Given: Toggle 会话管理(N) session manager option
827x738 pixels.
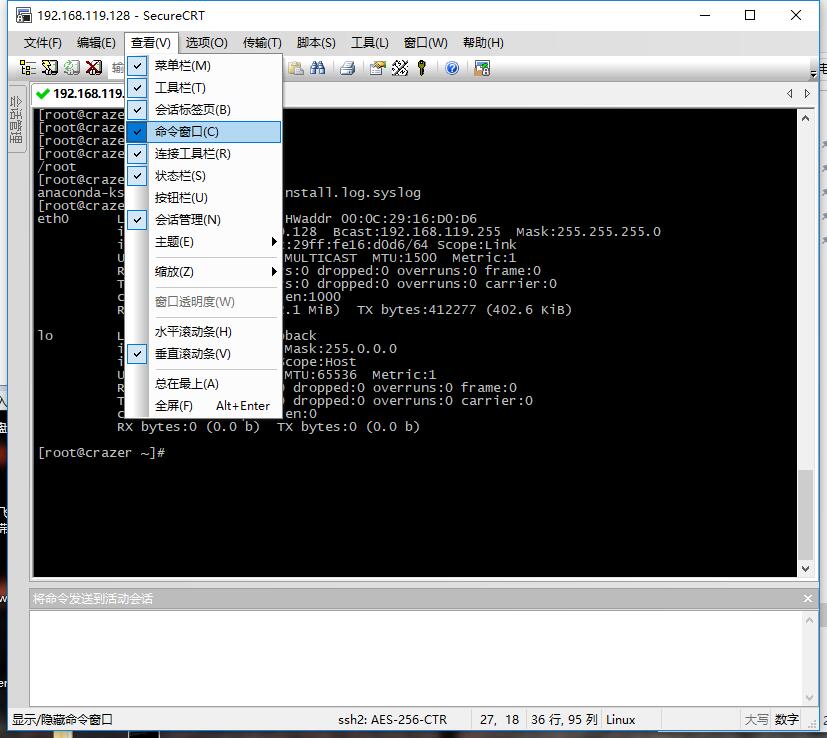Looking at the screenshot, I should pos(203,220).
